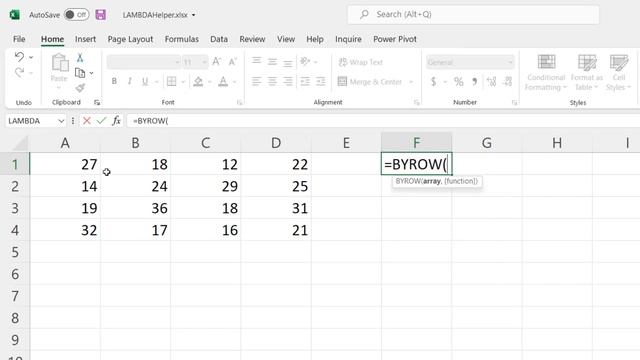The image size is (640, 360).
Task: Switch to the Review tab
Action: 252,39
